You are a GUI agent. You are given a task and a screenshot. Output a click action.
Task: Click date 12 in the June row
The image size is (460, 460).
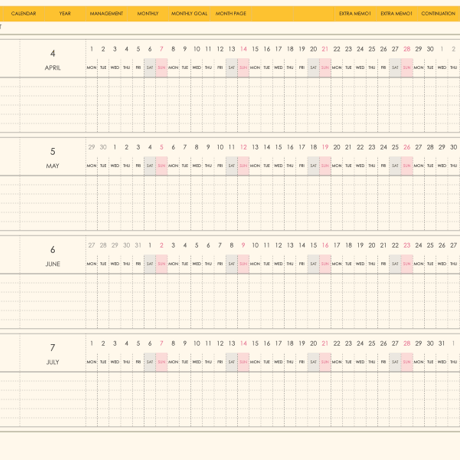(x=278, y=245)
